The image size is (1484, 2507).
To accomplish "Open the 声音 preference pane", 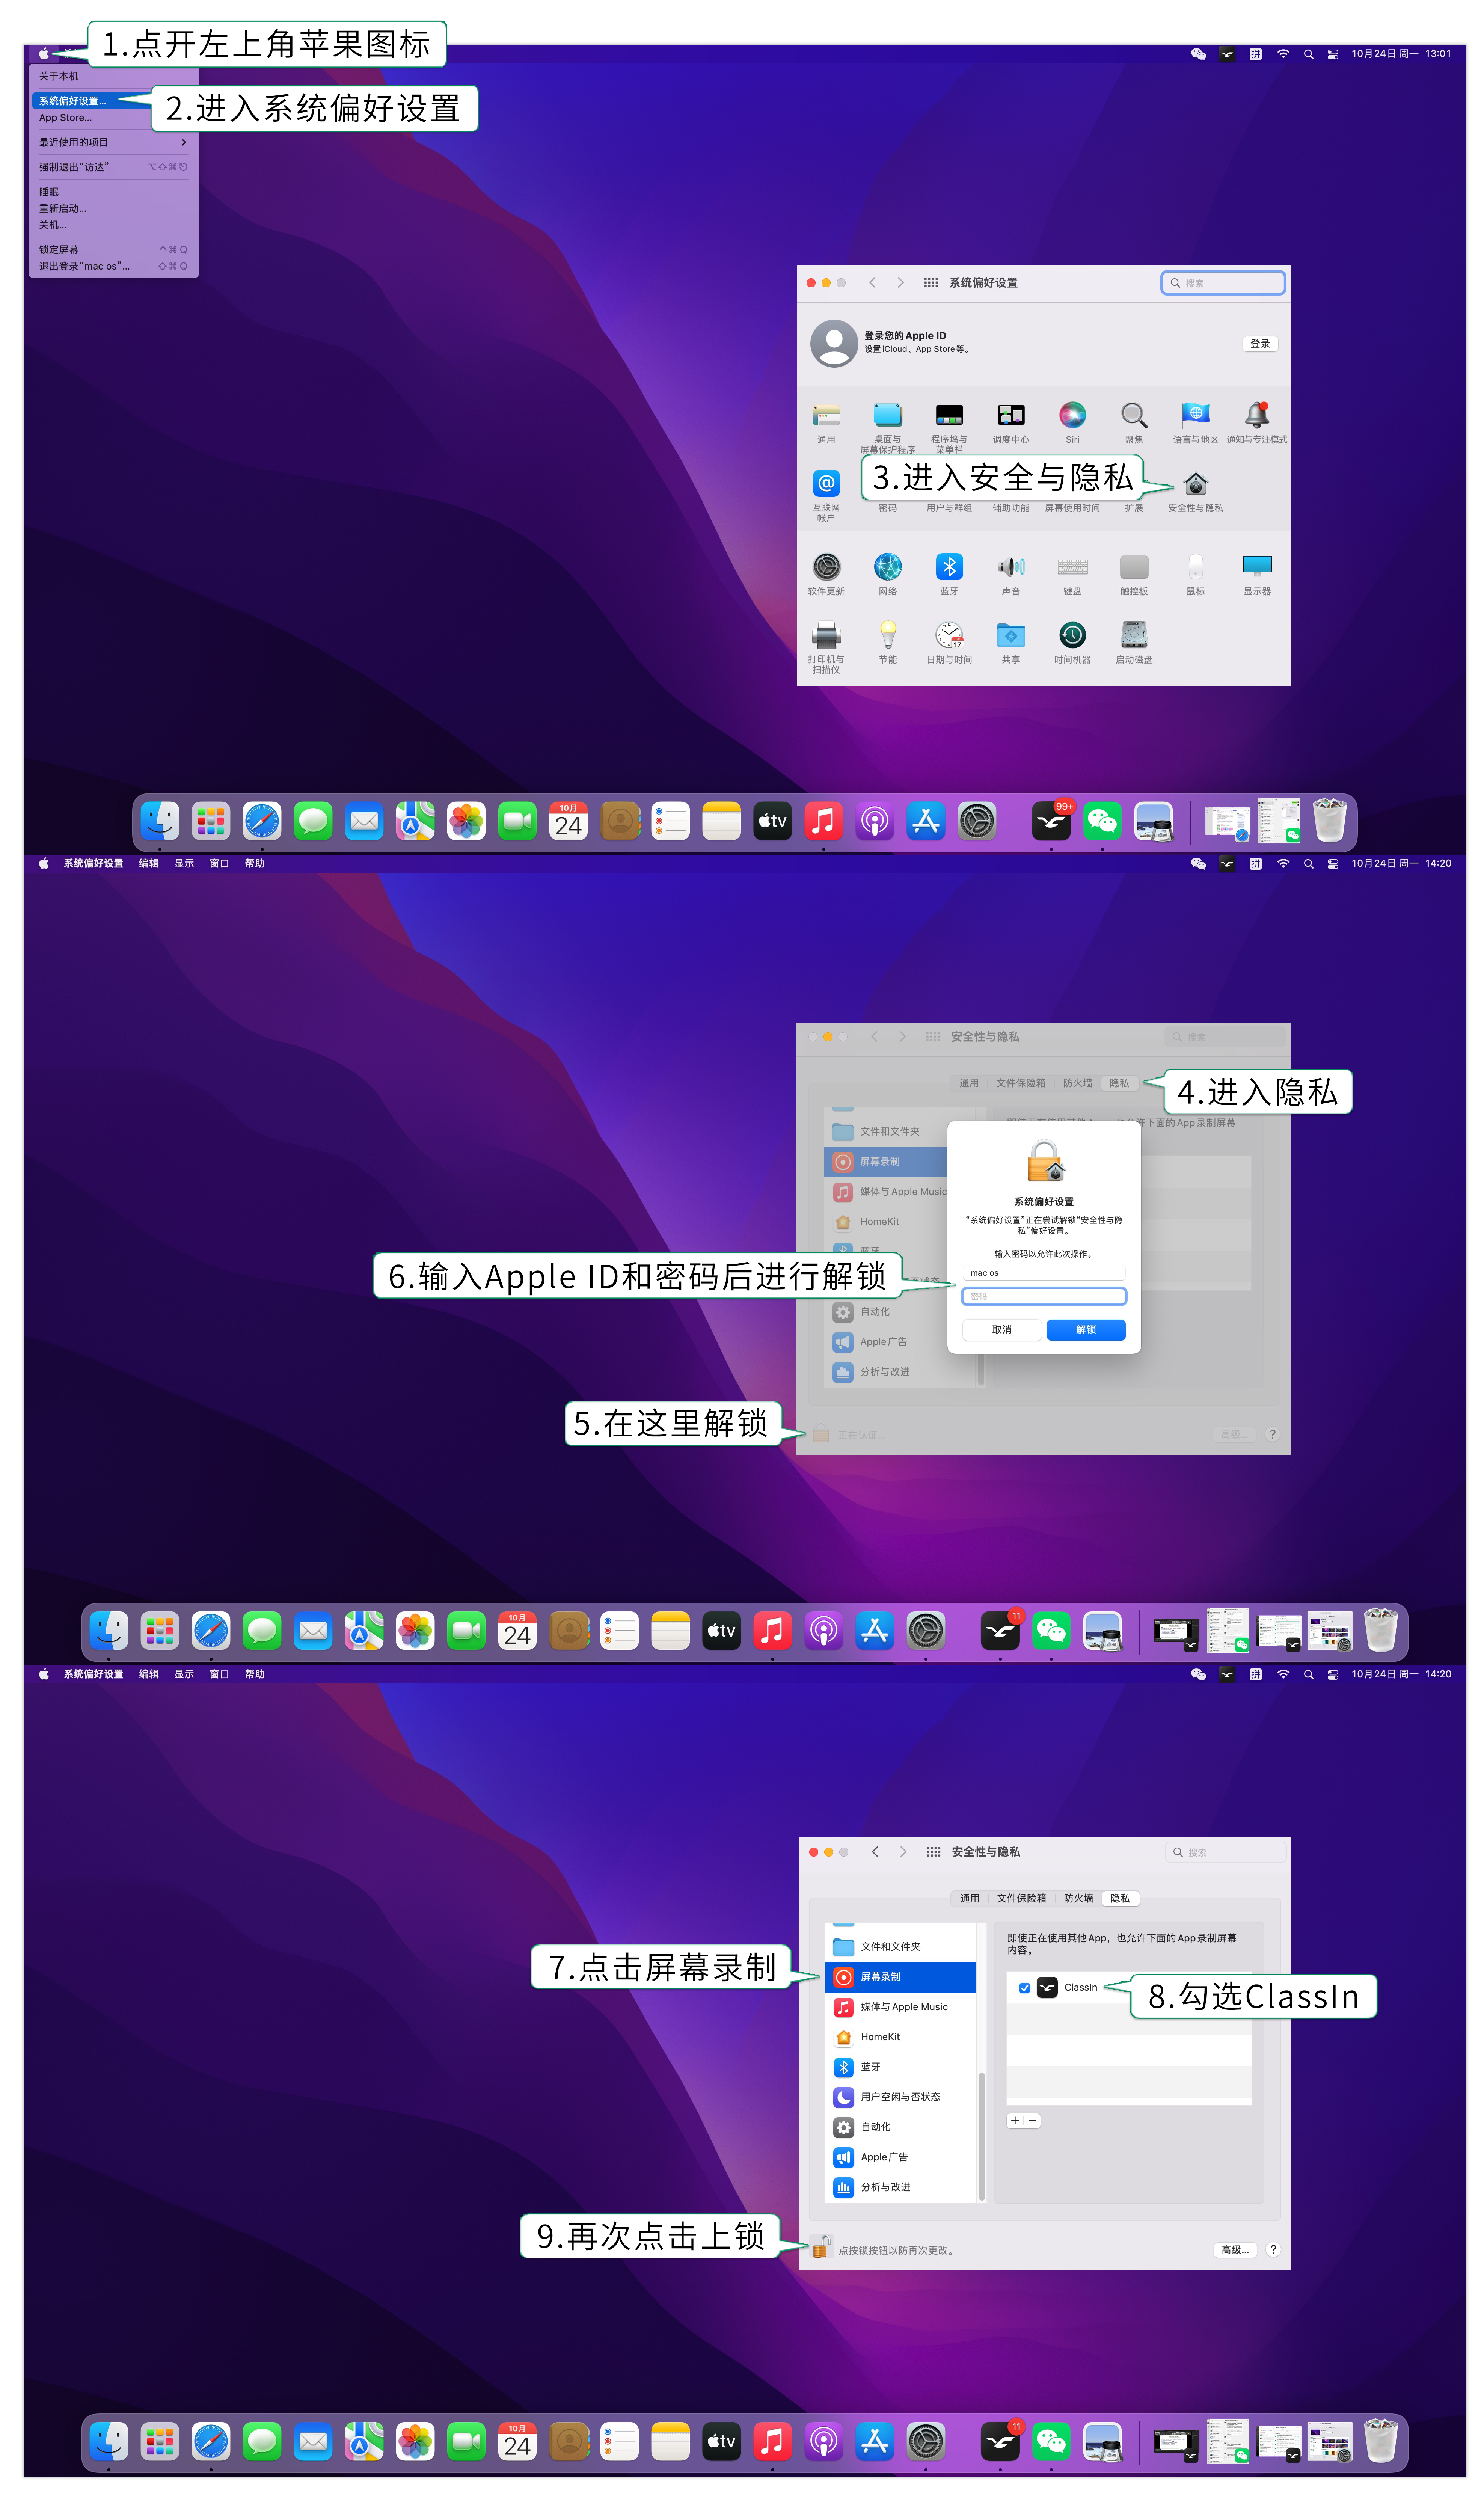I will click(1010, 574).
